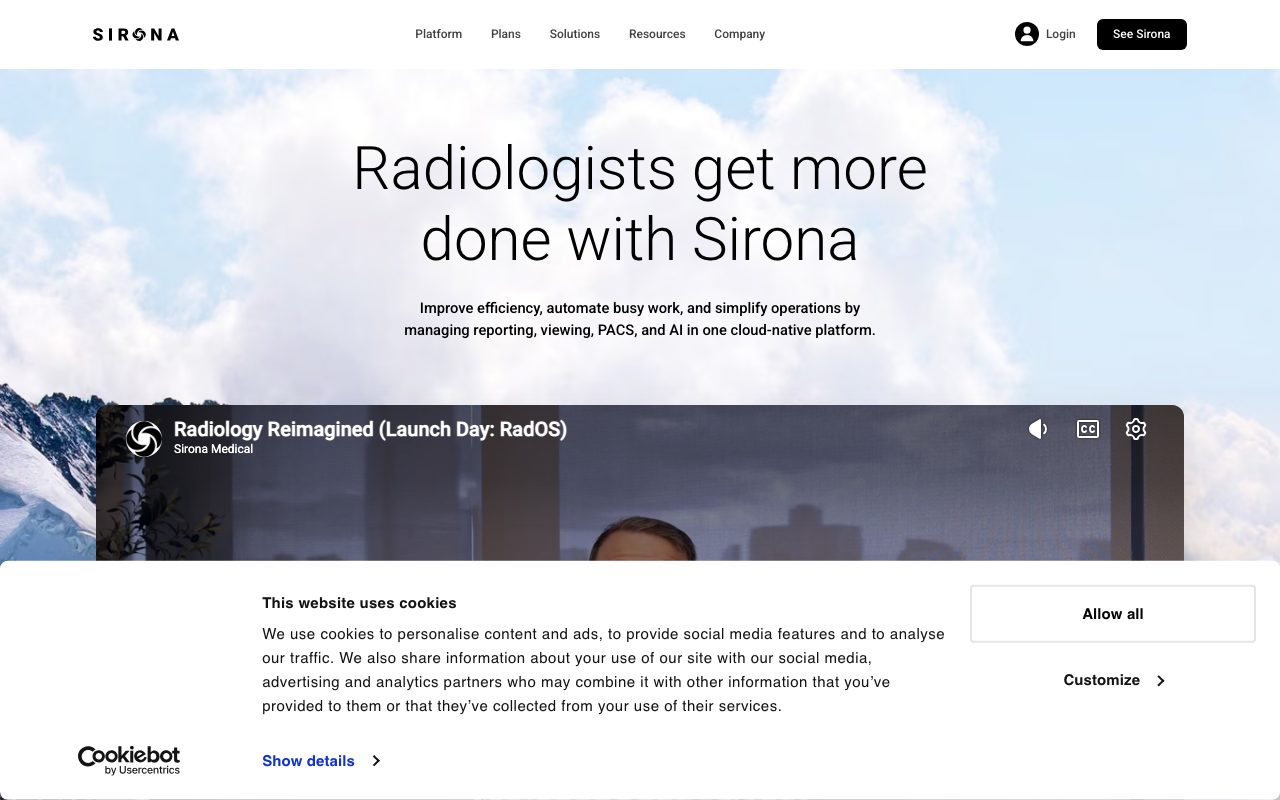Click the Customize cookies button
Image resolution: width=1280 pixels, height=800 pixels.
[1113, 680]
